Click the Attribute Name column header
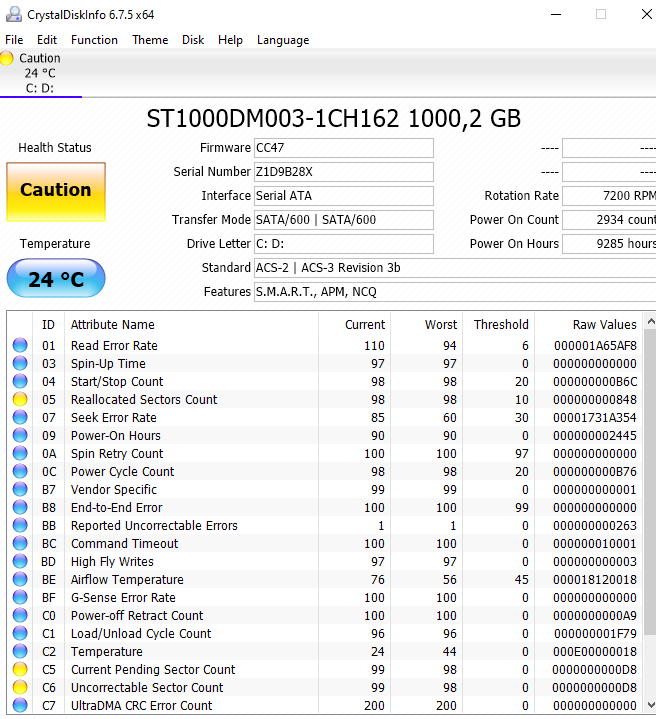This screenshot has width=656, height=719. [192, 325]
